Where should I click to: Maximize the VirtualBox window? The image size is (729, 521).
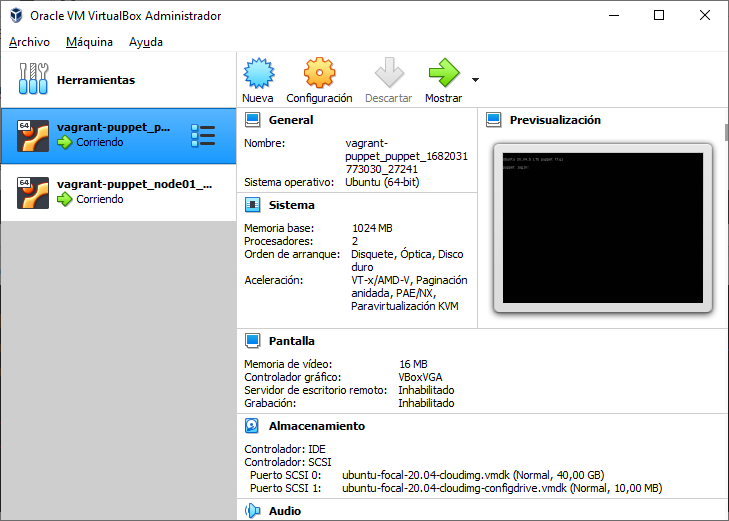point(659,15)
